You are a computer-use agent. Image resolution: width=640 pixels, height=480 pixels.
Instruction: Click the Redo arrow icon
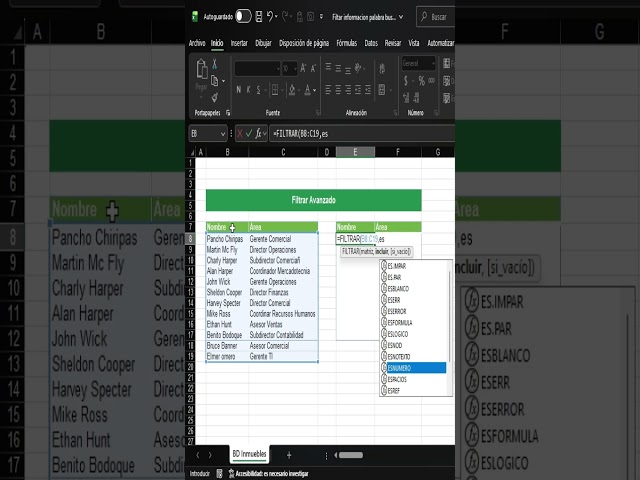(285, 16)
